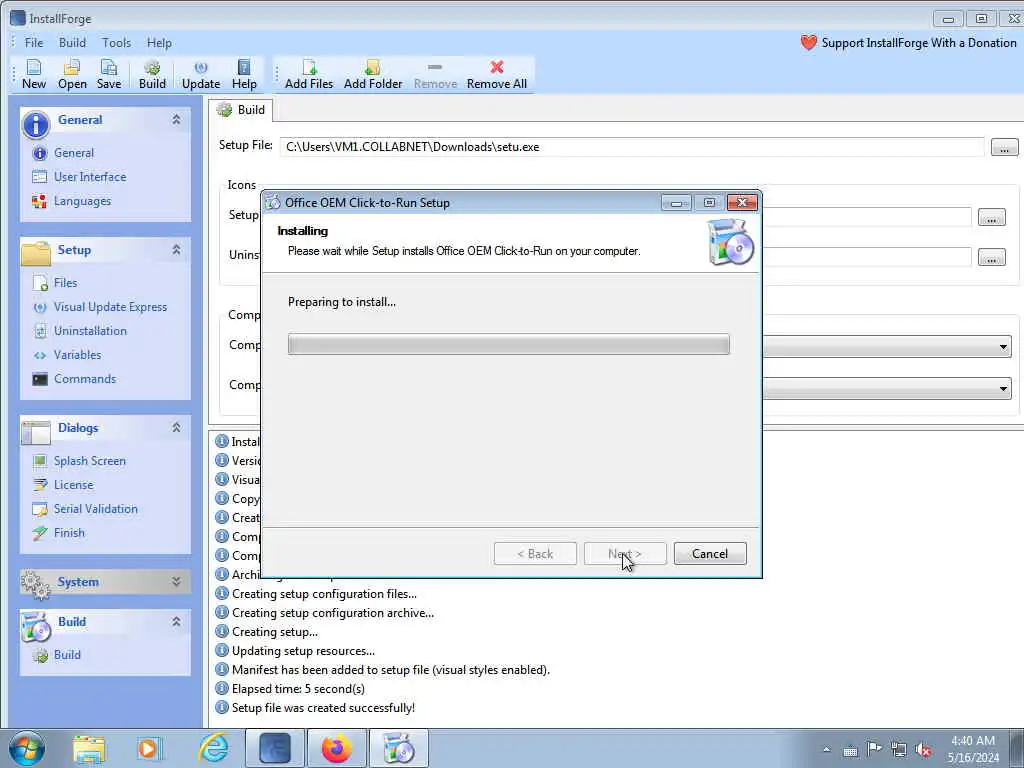The width and height of the screenshot is (1024, 768).
Task: Open the media player taskbar icon
Action: [x=149, y=748]
